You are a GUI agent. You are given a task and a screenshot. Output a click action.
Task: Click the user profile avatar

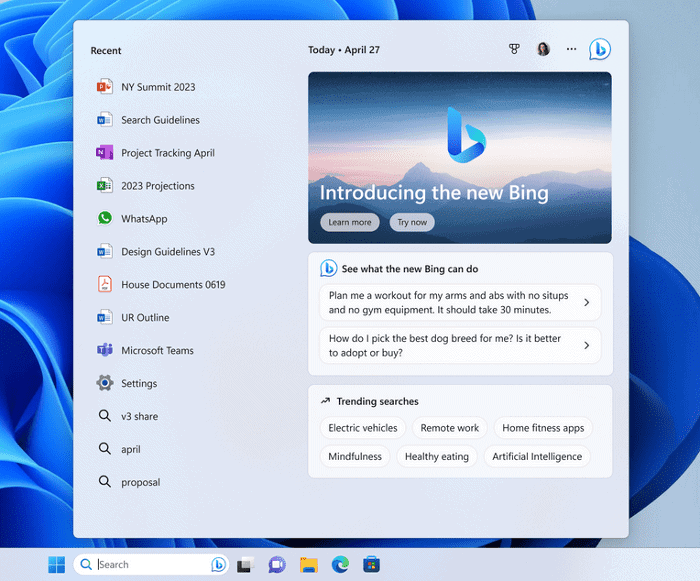point(543,49)
